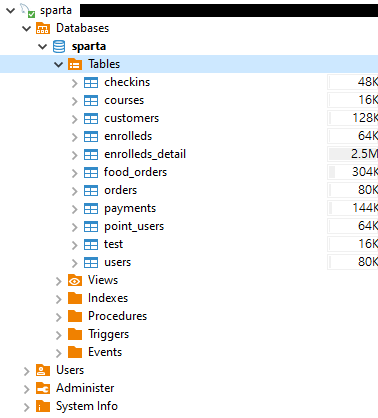Select the Administer label
This screenshot has width=378, height=418.
85,388
